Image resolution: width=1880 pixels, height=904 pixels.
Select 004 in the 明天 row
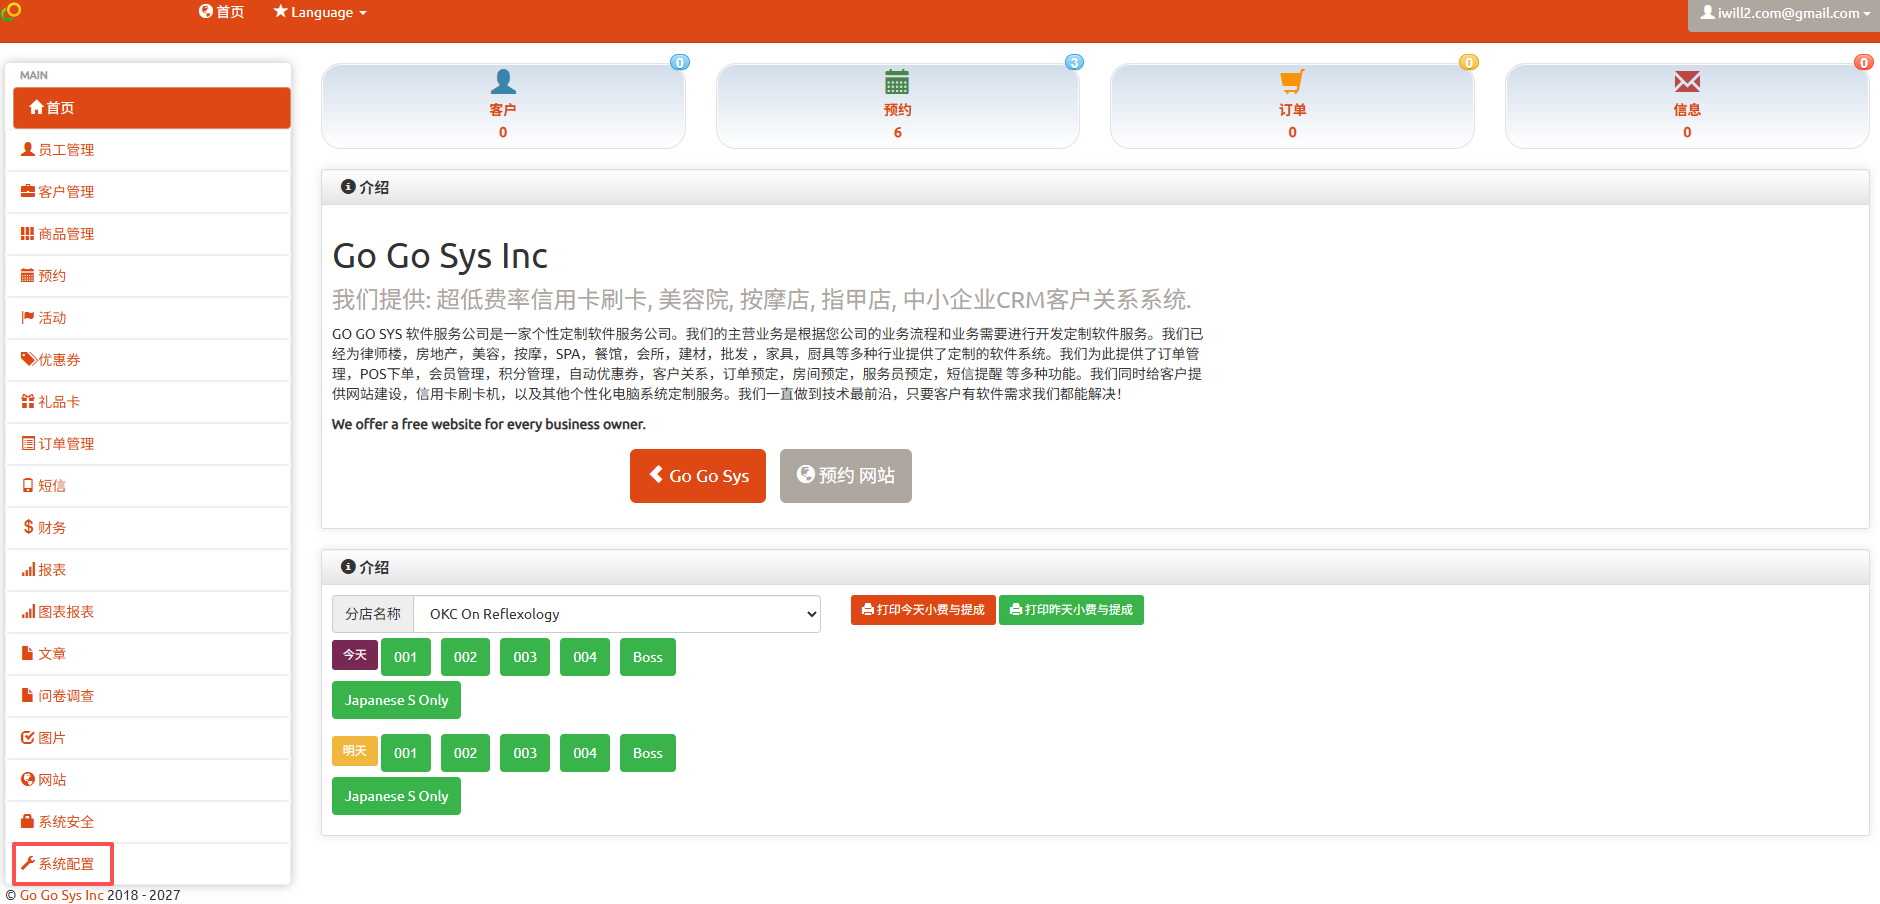[x=585, y=753]
